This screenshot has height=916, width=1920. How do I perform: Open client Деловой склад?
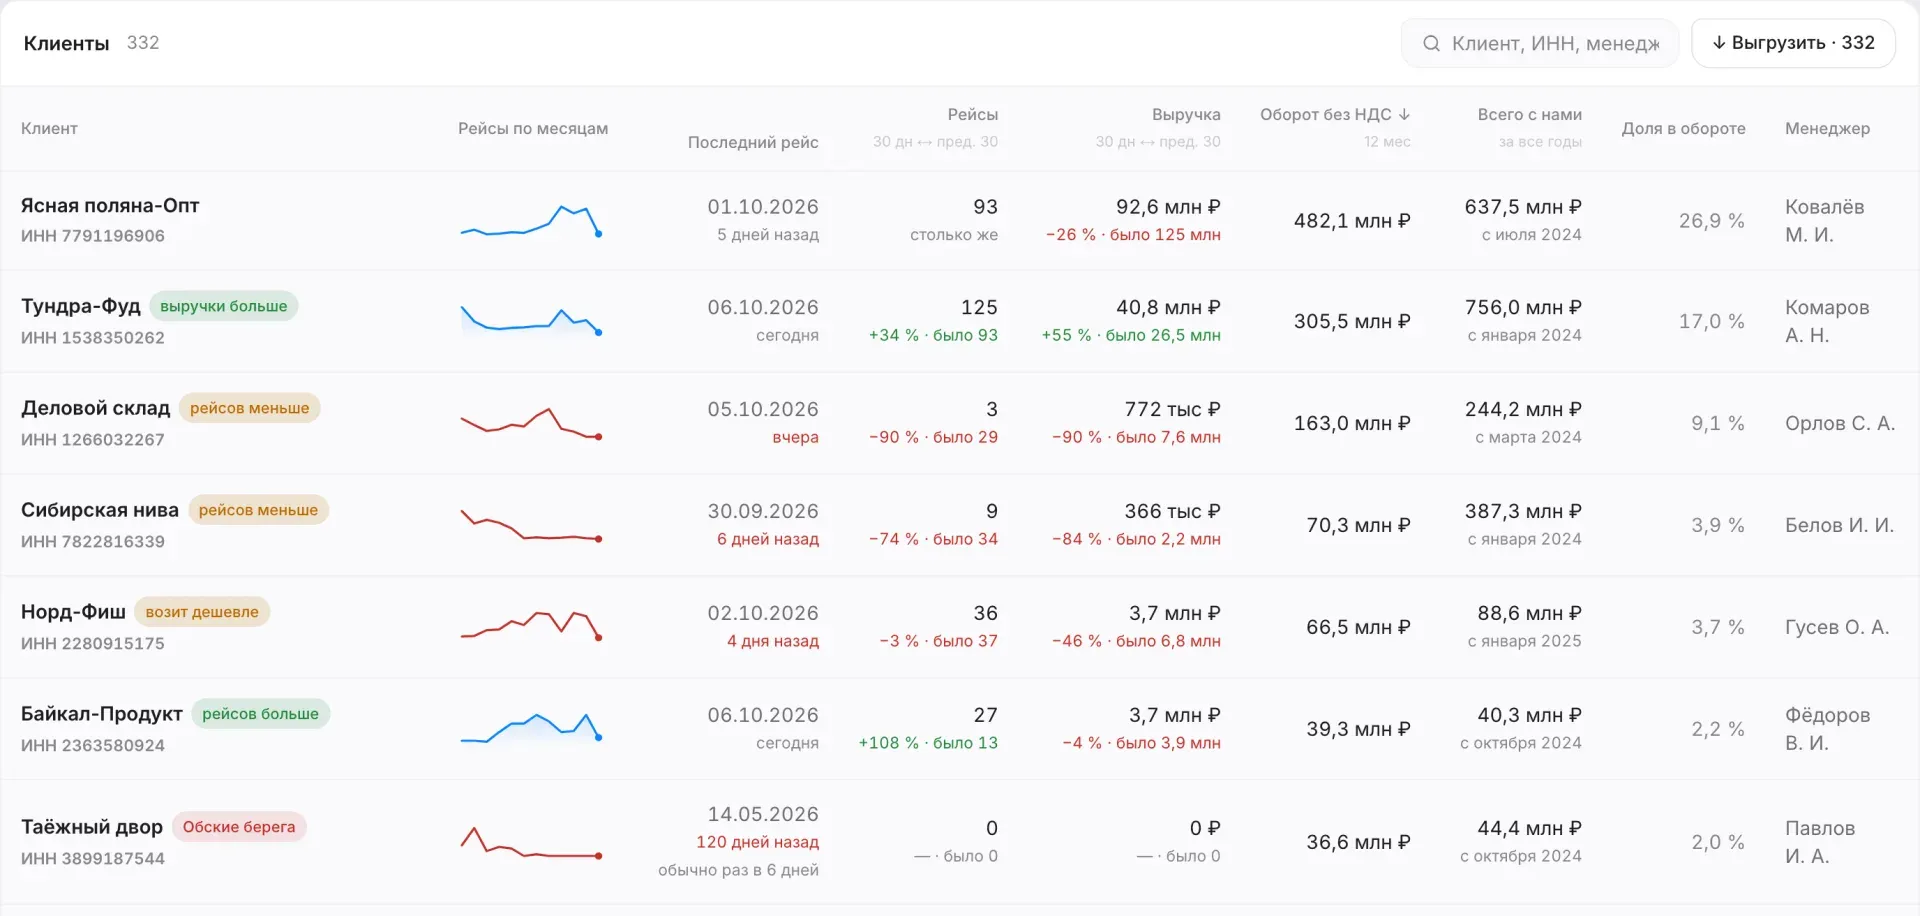coord(96,408)
